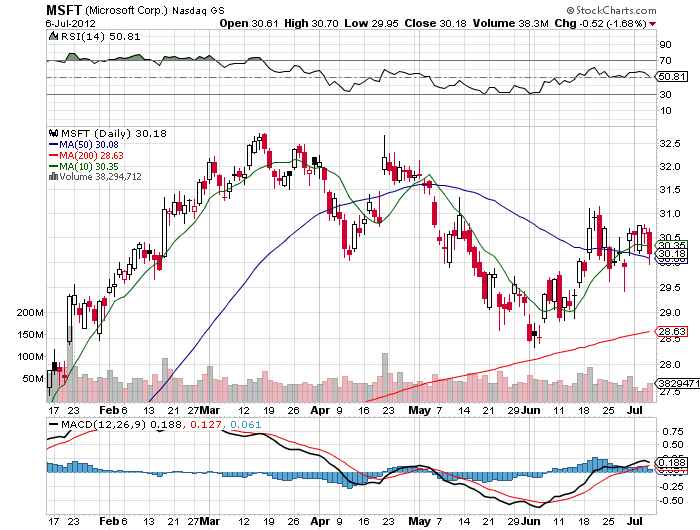
Task: Click Jun on the price chart date axis
Action: (531, 410)
